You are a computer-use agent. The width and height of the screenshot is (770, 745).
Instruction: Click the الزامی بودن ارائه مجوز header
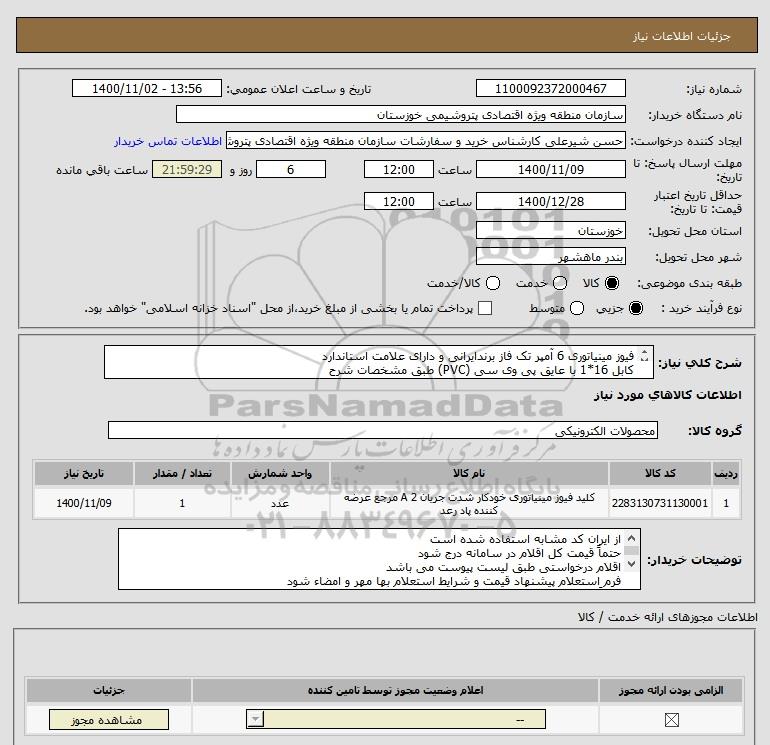pyautogui.click(x=671, y=690)
